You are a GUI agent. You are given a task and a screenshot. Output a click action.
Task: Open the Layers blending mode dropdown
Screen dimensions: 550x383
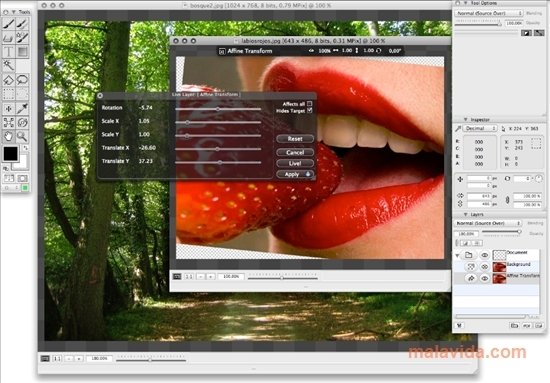[x=488, y=223]
